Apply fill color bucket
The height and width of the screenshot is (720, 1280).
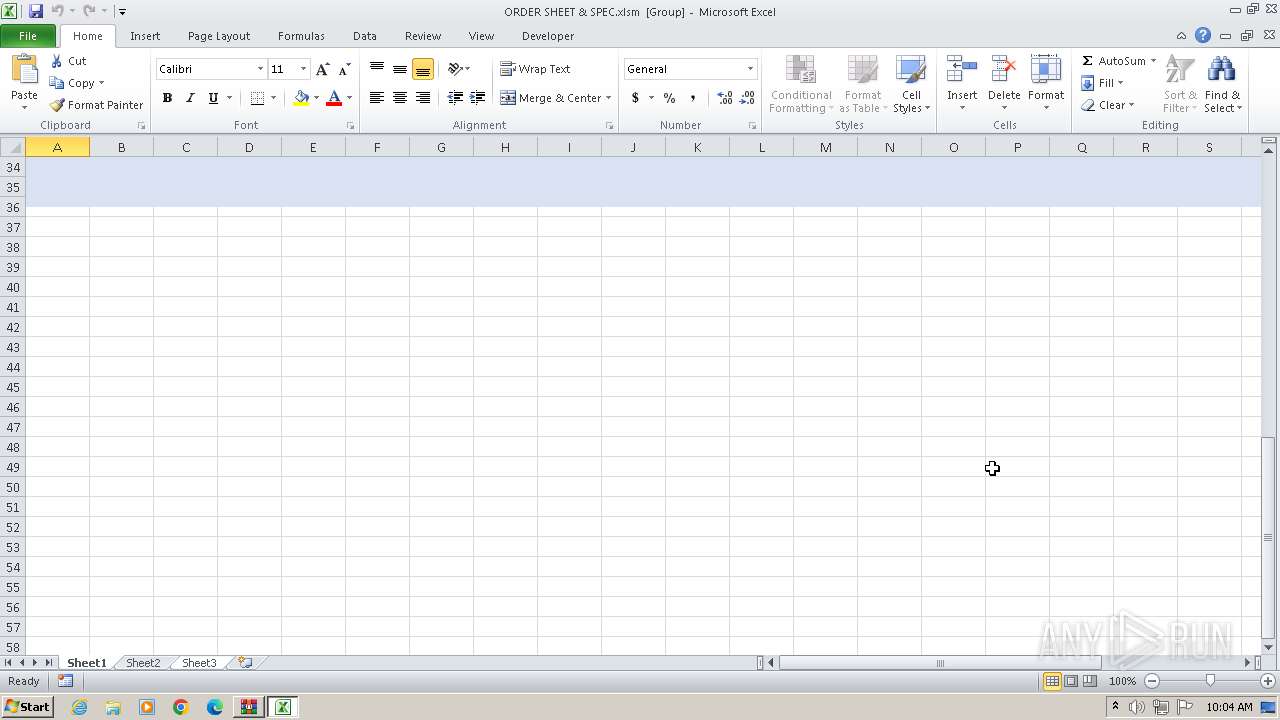301,98
